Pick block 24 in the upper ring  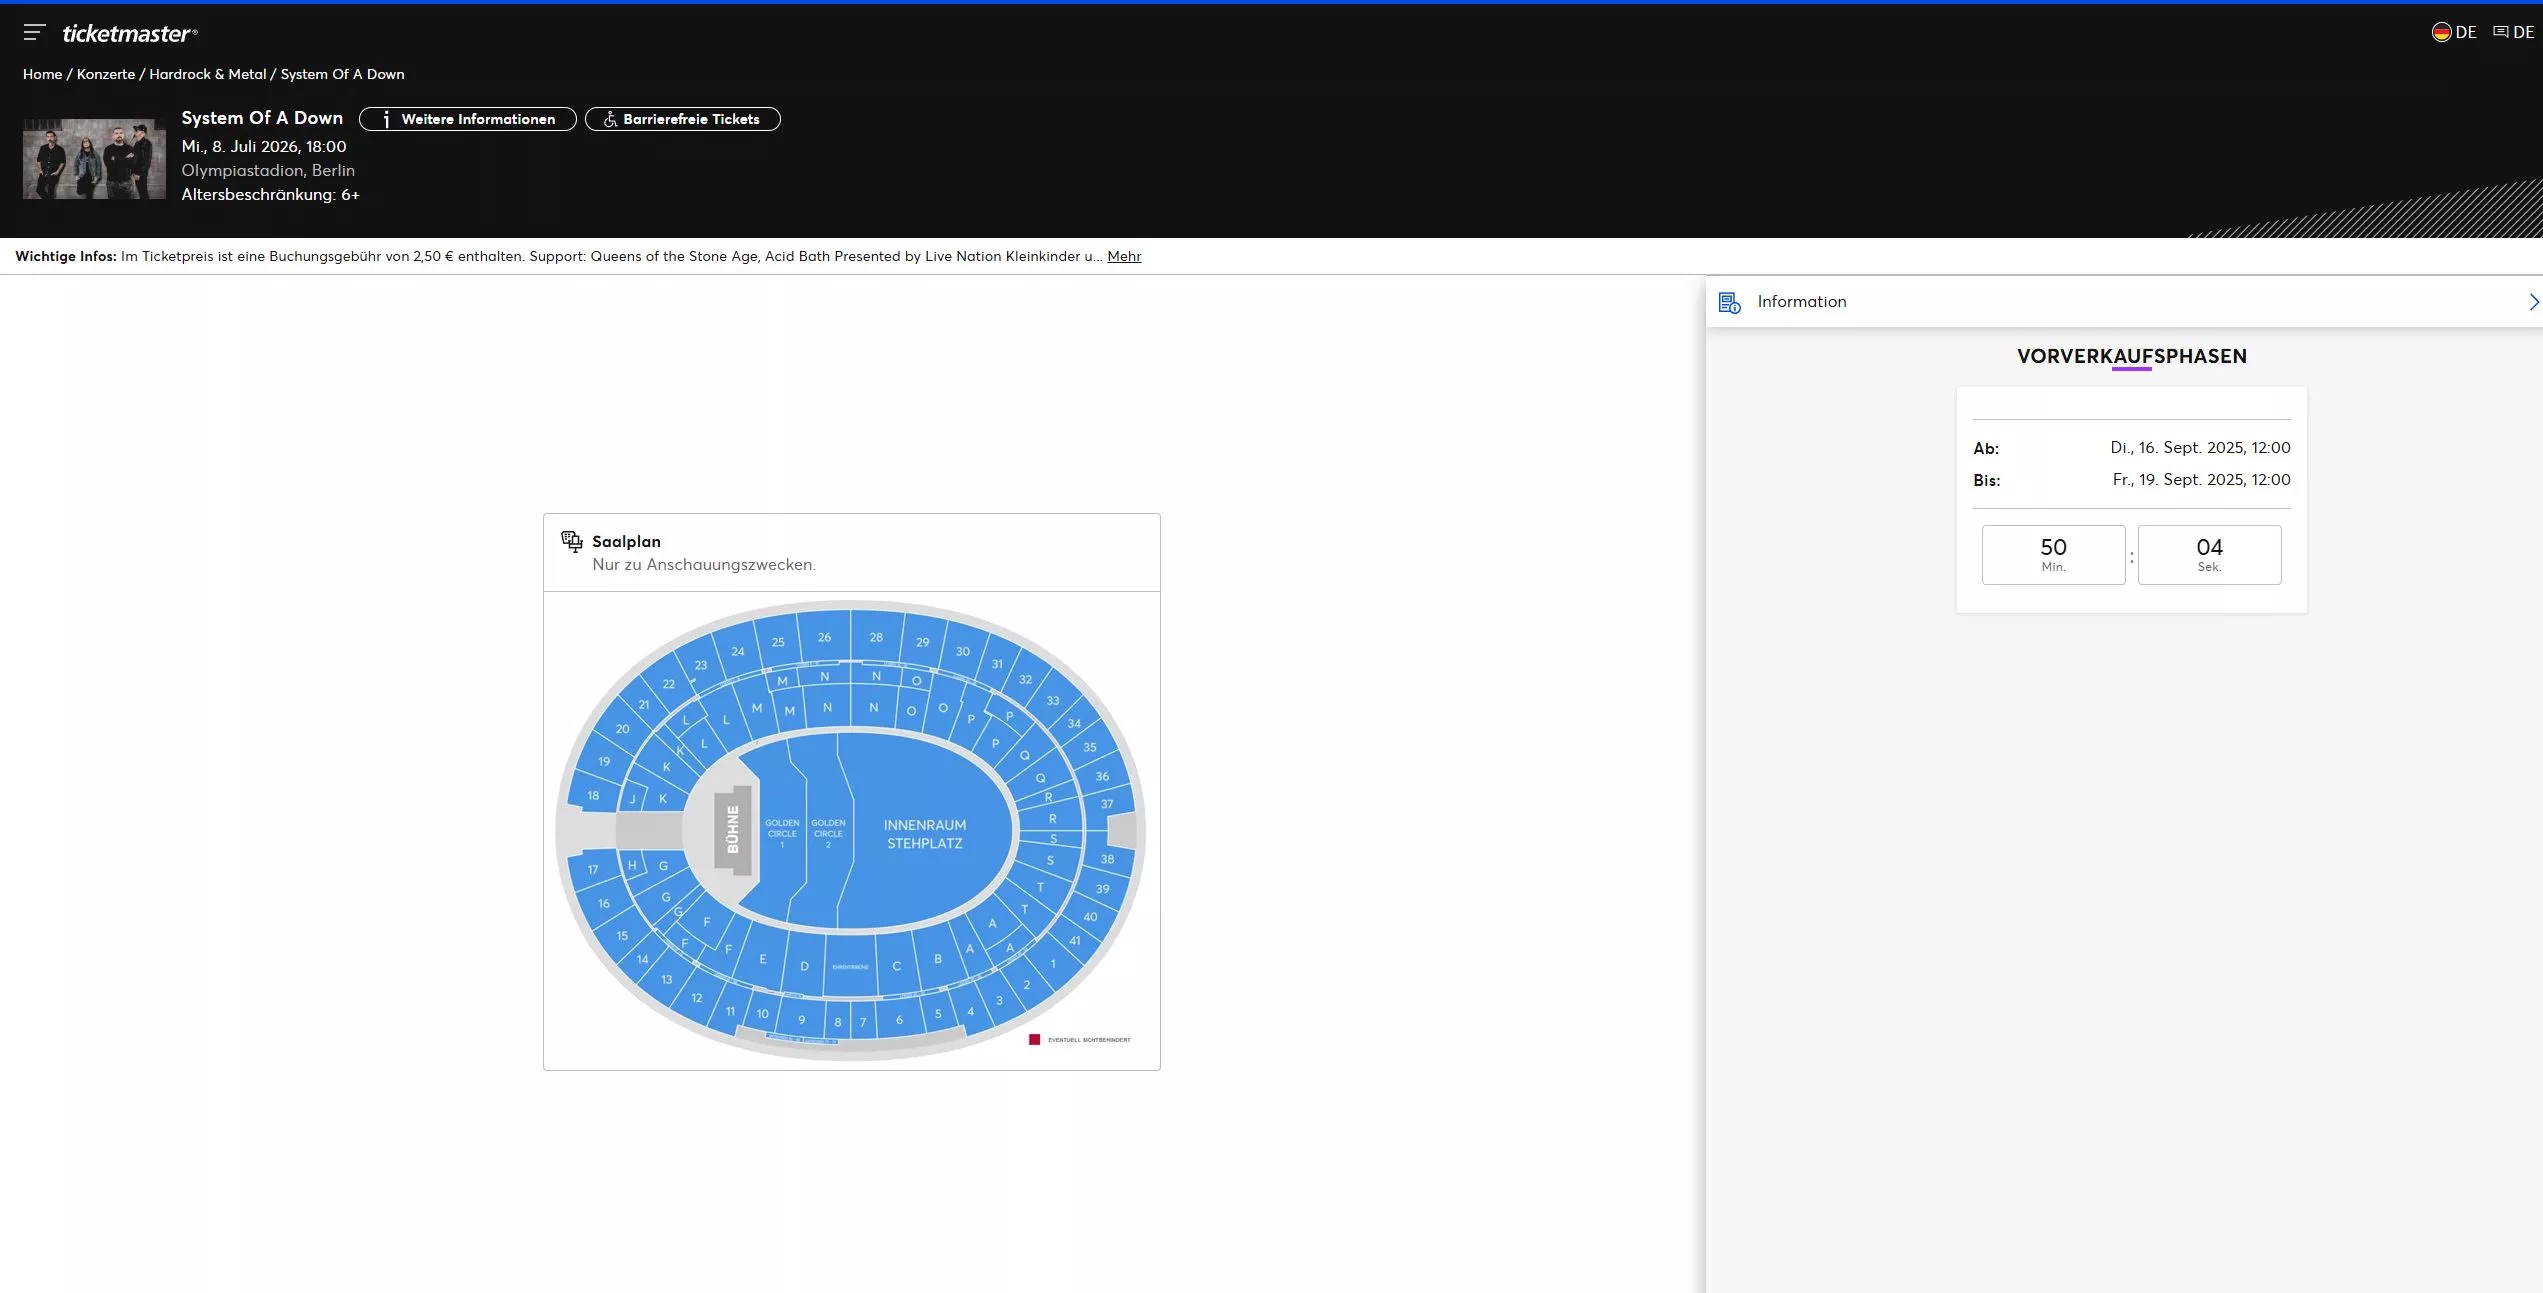(x=738, y=651)
